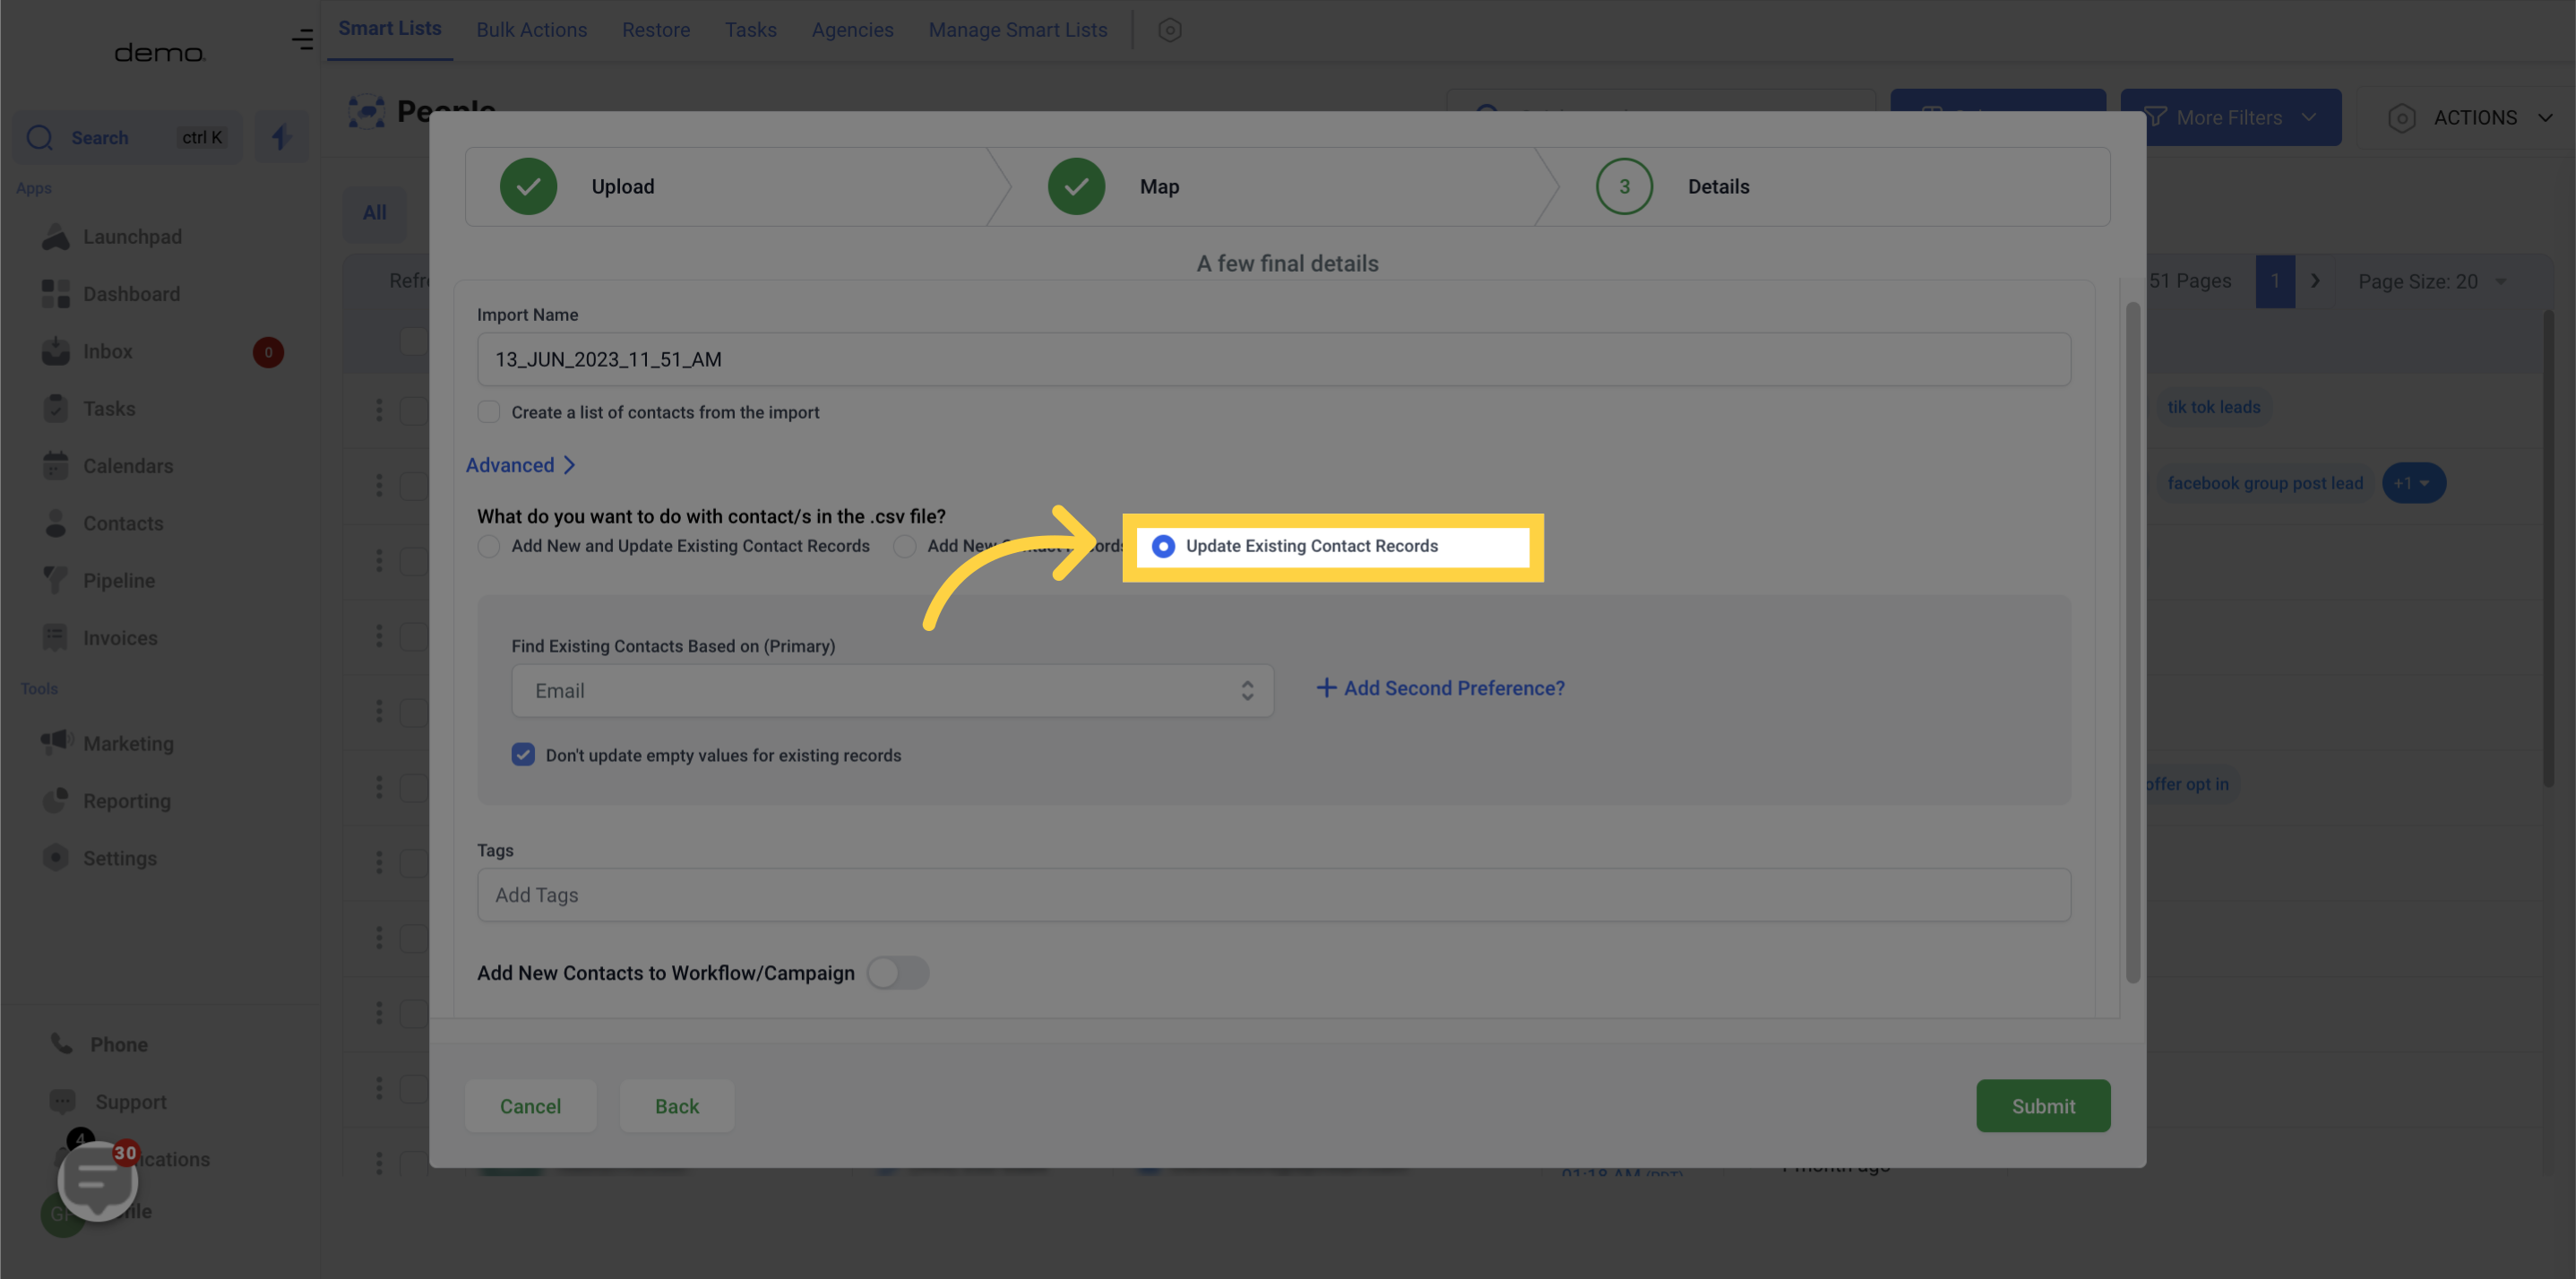
Task: Click the Marketing icon in sidebar
Action: click(x=56, y=743)
